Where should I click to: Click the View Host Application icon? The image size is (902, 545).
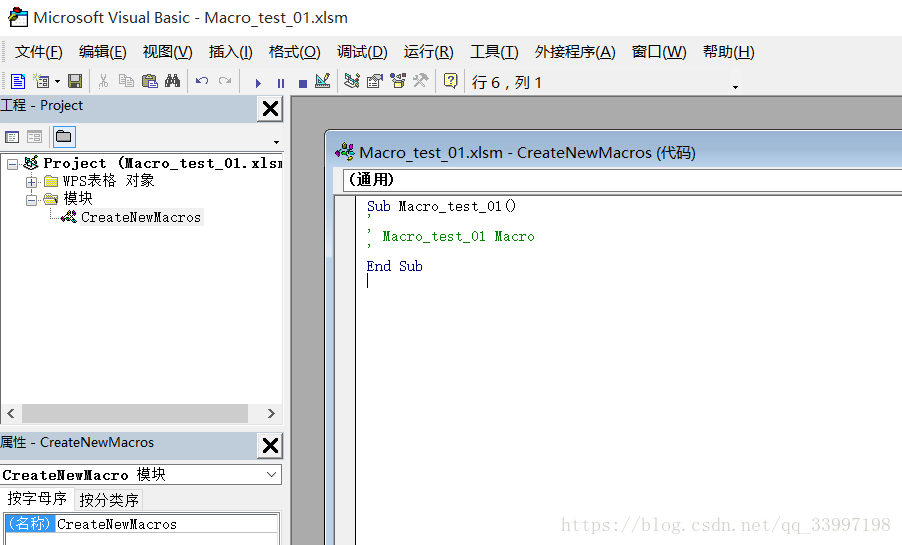[18, 81]
